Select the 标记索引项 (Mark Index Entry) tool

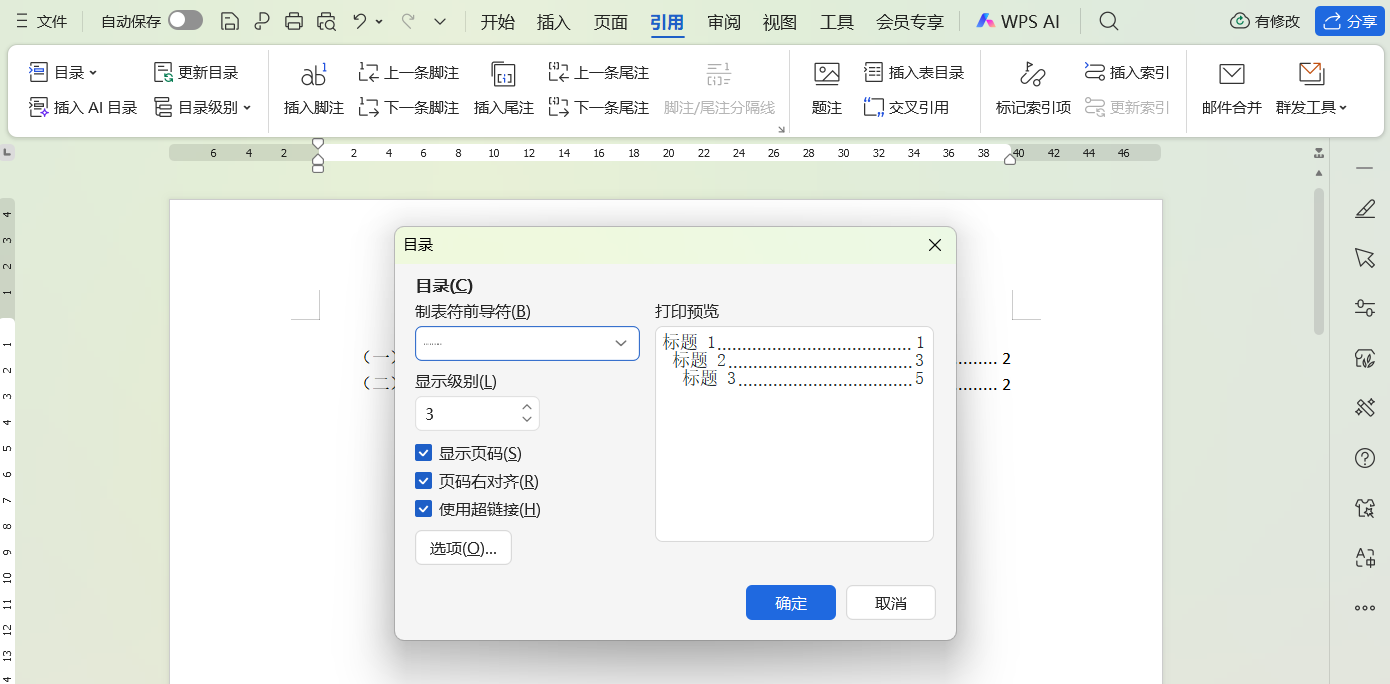(x=1032, y=87)
